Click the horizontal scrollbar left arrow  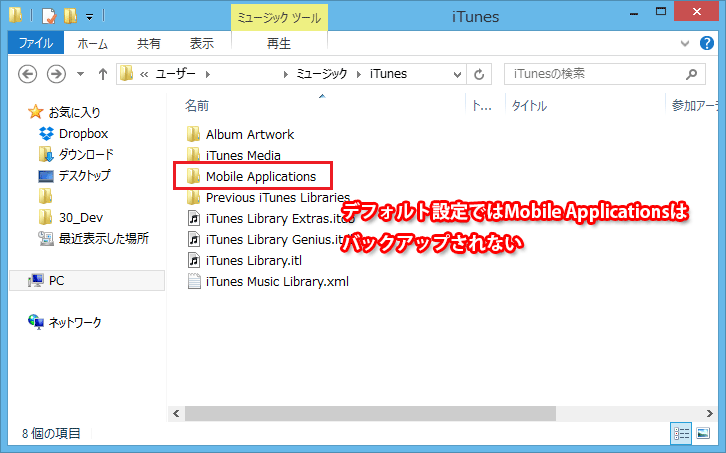click(176, 413)
